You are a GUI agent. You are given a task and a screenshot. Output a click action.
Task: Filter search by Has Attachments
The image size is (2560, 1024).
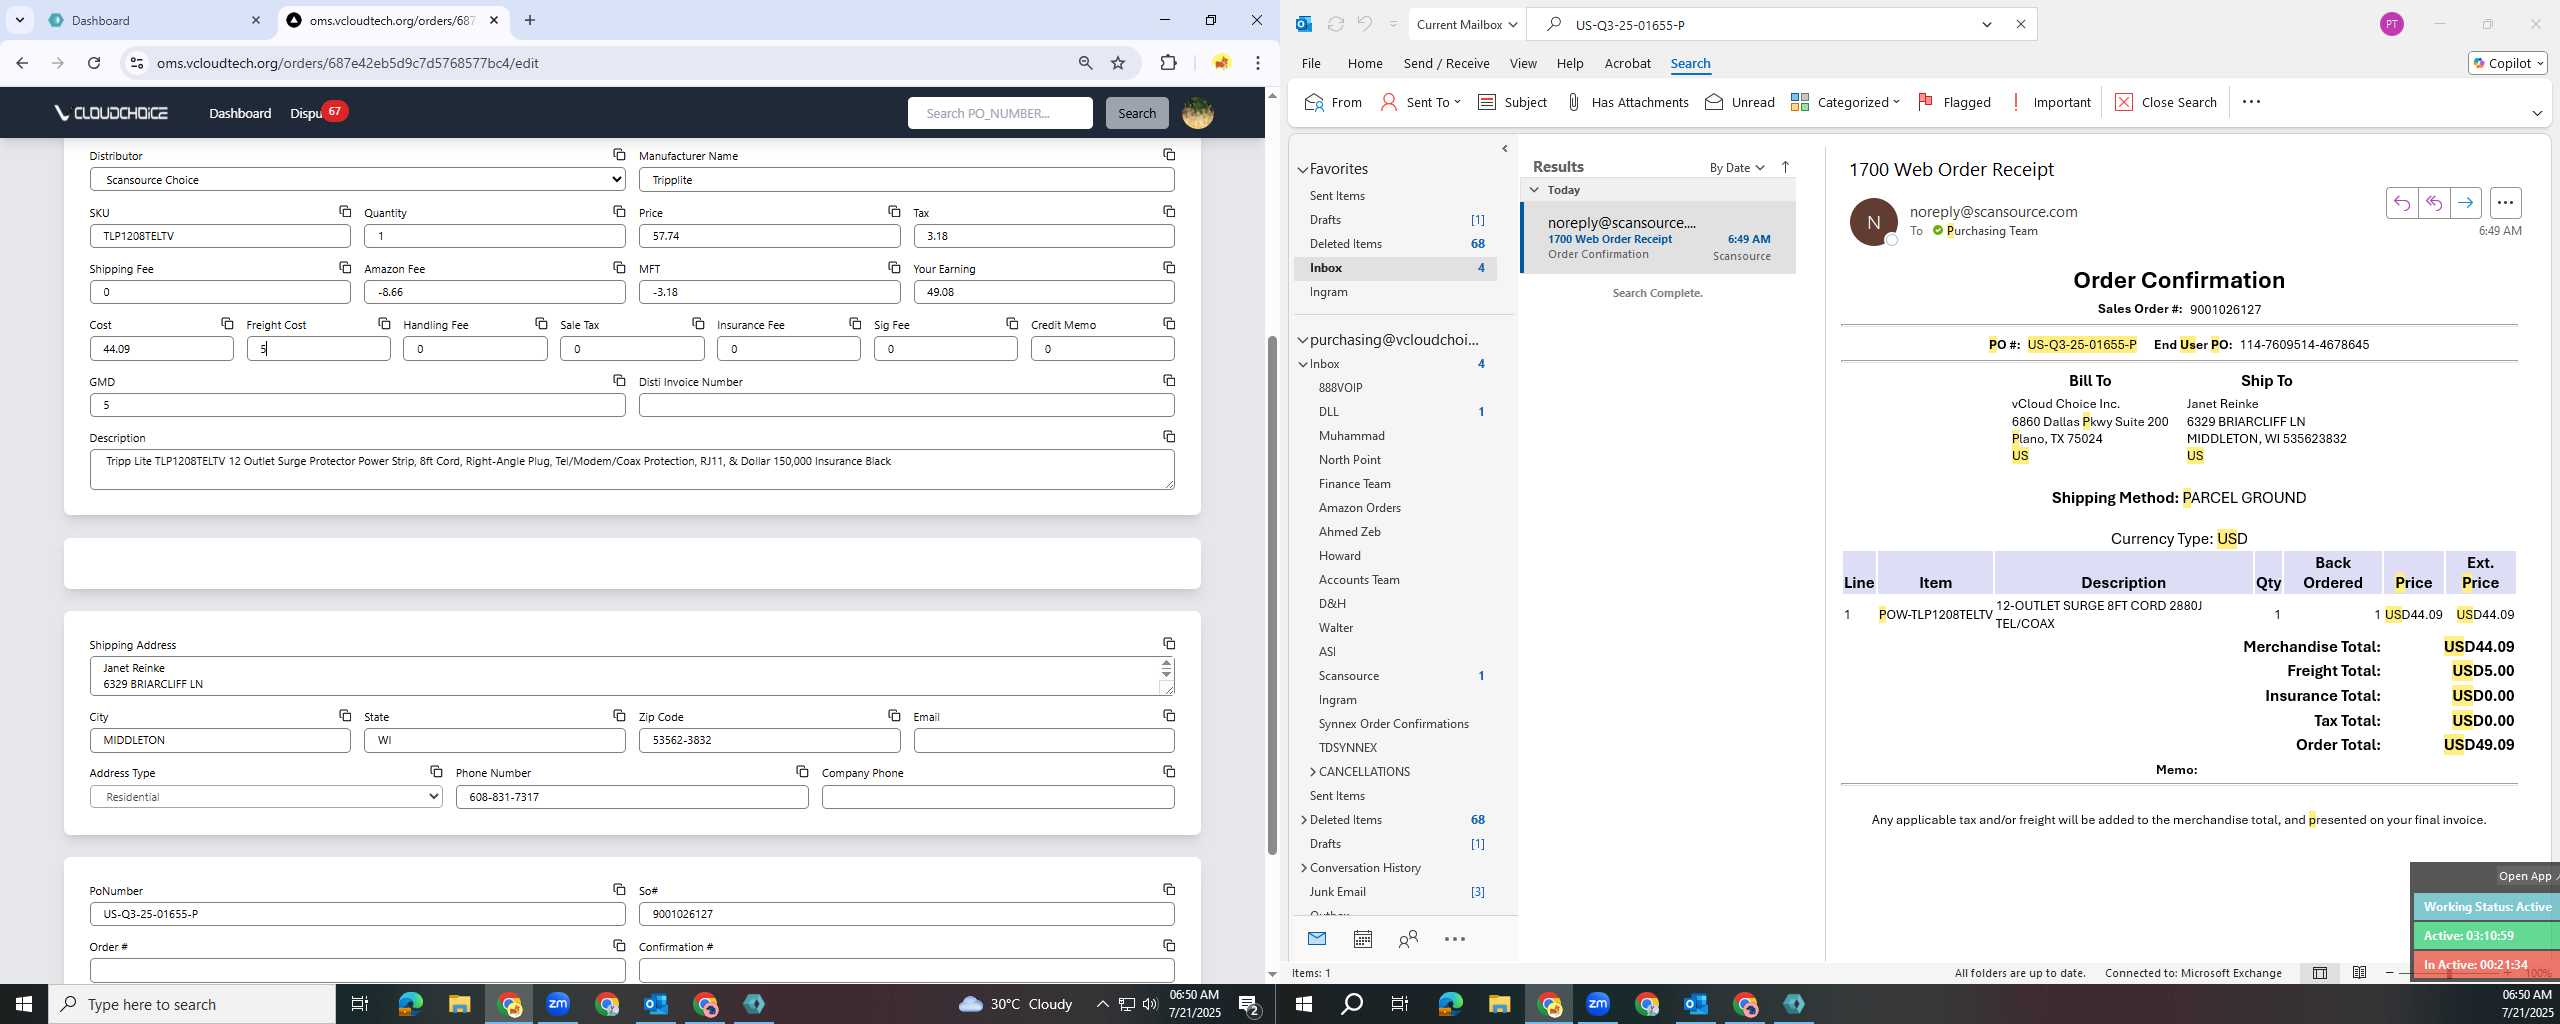point(1626,102)
